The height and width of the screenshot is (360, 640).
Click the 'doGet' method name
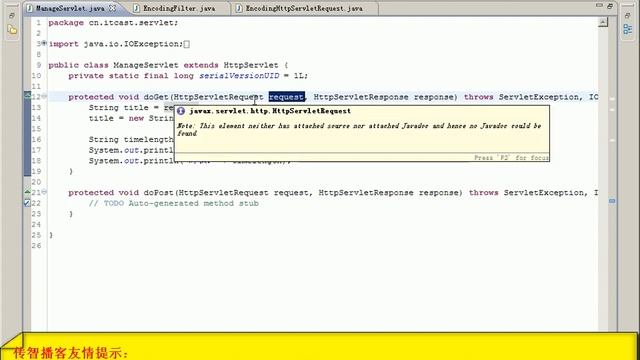click(156, 97)
